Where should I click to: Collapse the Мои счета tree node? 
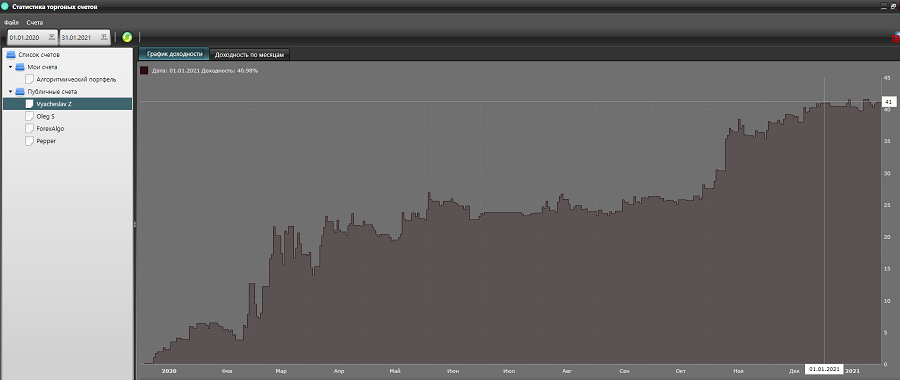coord(10,67)
